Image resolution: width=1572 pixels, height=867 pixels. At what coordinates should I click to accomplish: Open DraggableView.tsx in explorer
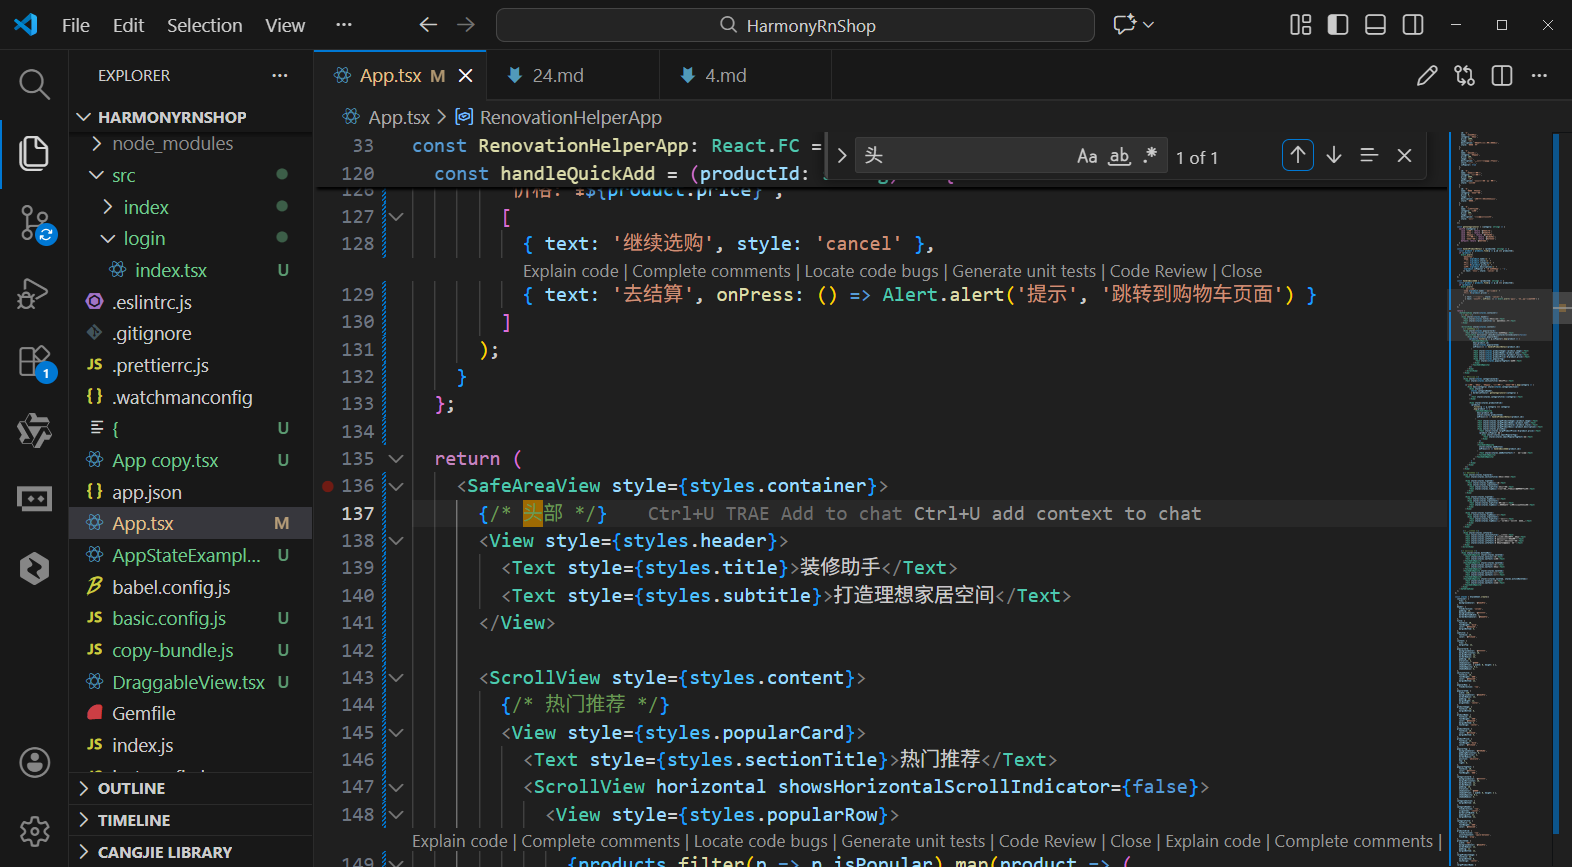[x=190, y=682]
